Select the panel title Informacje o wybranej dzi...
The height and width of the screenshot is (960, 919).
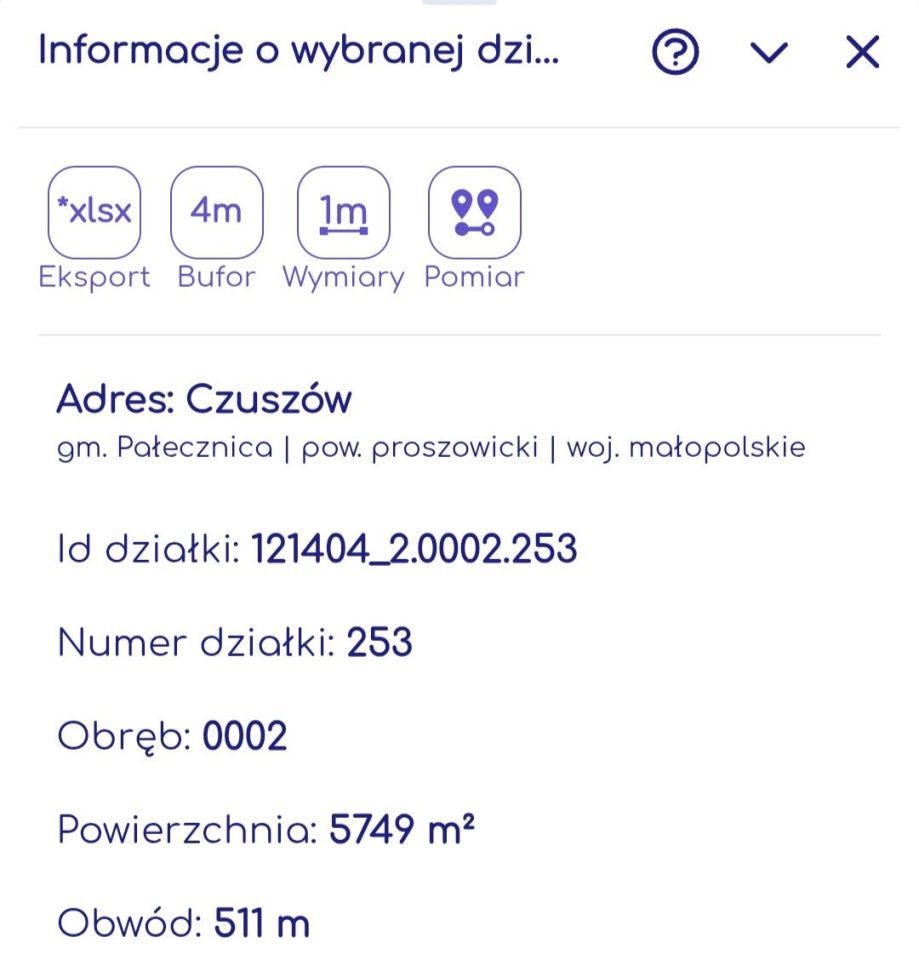point(300,50)
